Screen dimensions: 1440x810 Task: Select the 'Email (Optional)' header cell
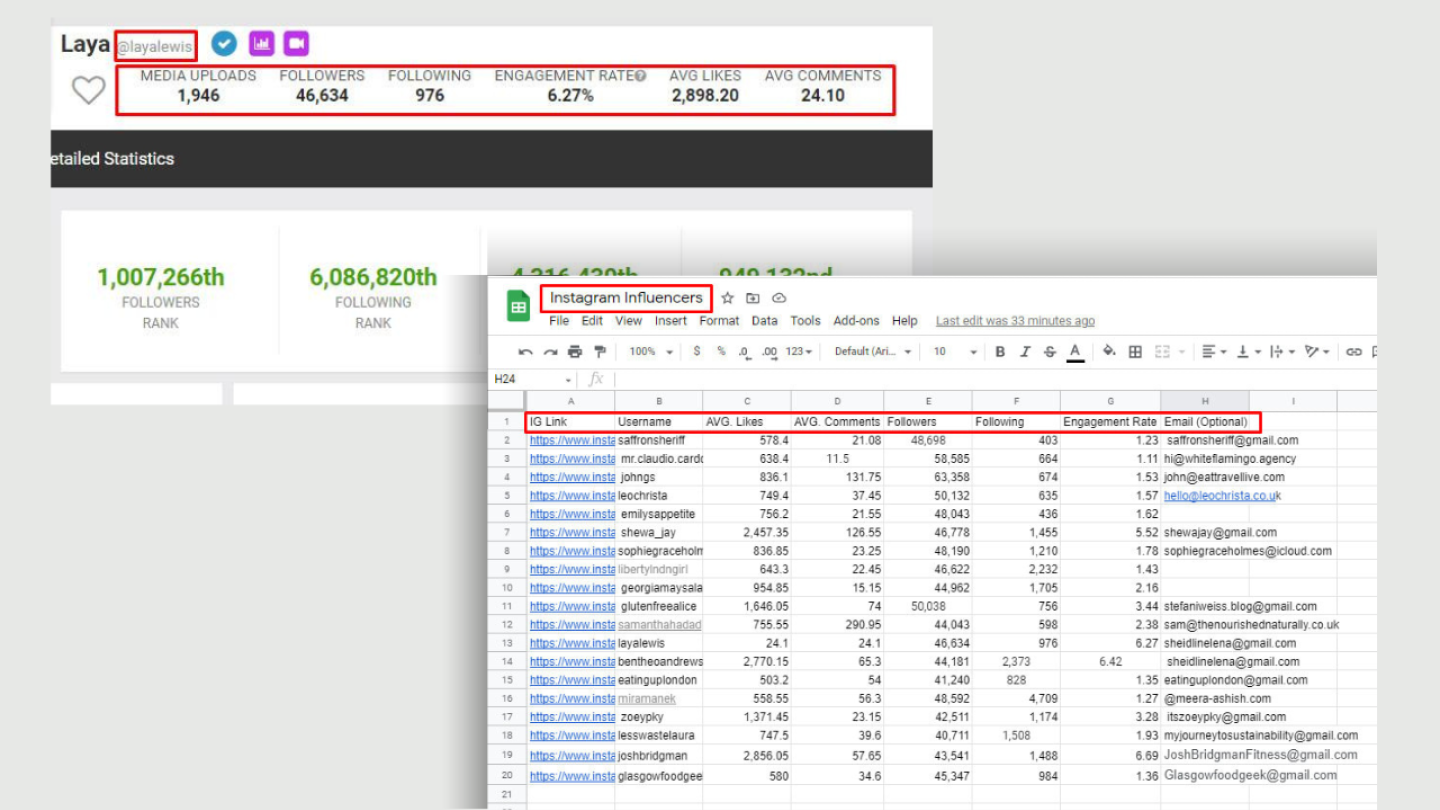click(1205, 422)
